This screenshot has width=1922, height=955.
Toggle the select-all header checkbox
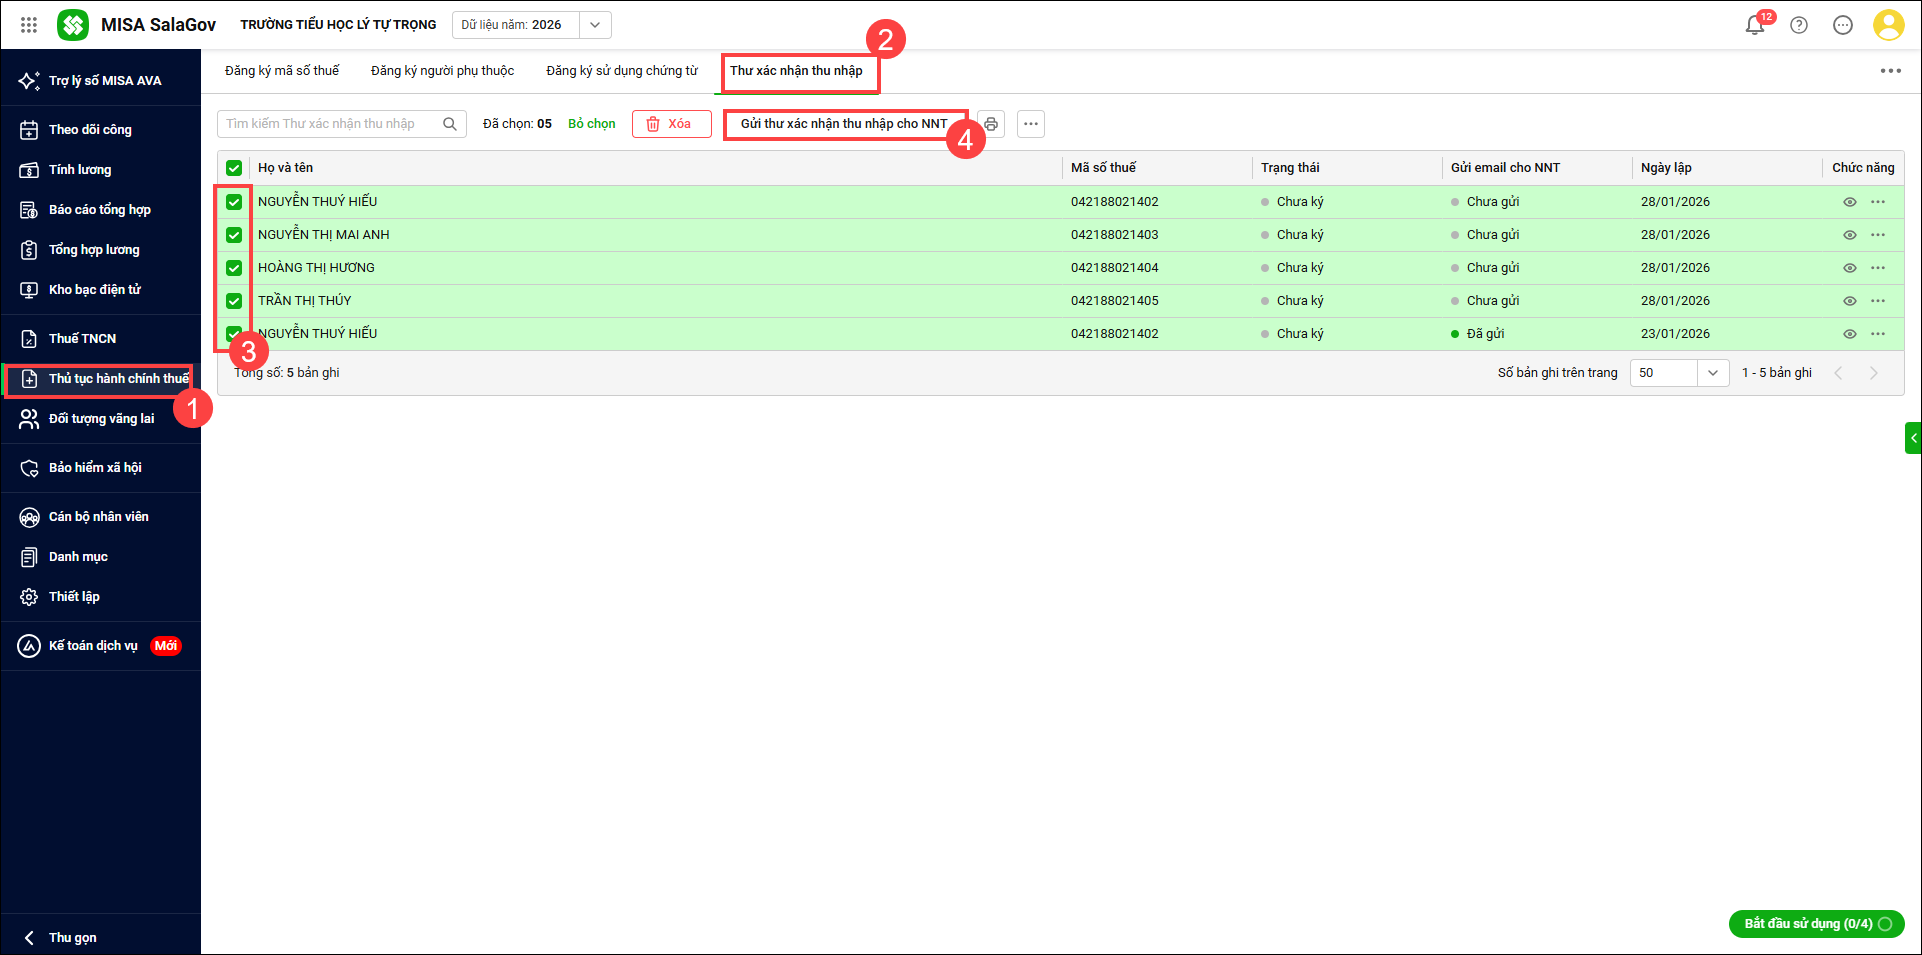(x=234, y=168)
